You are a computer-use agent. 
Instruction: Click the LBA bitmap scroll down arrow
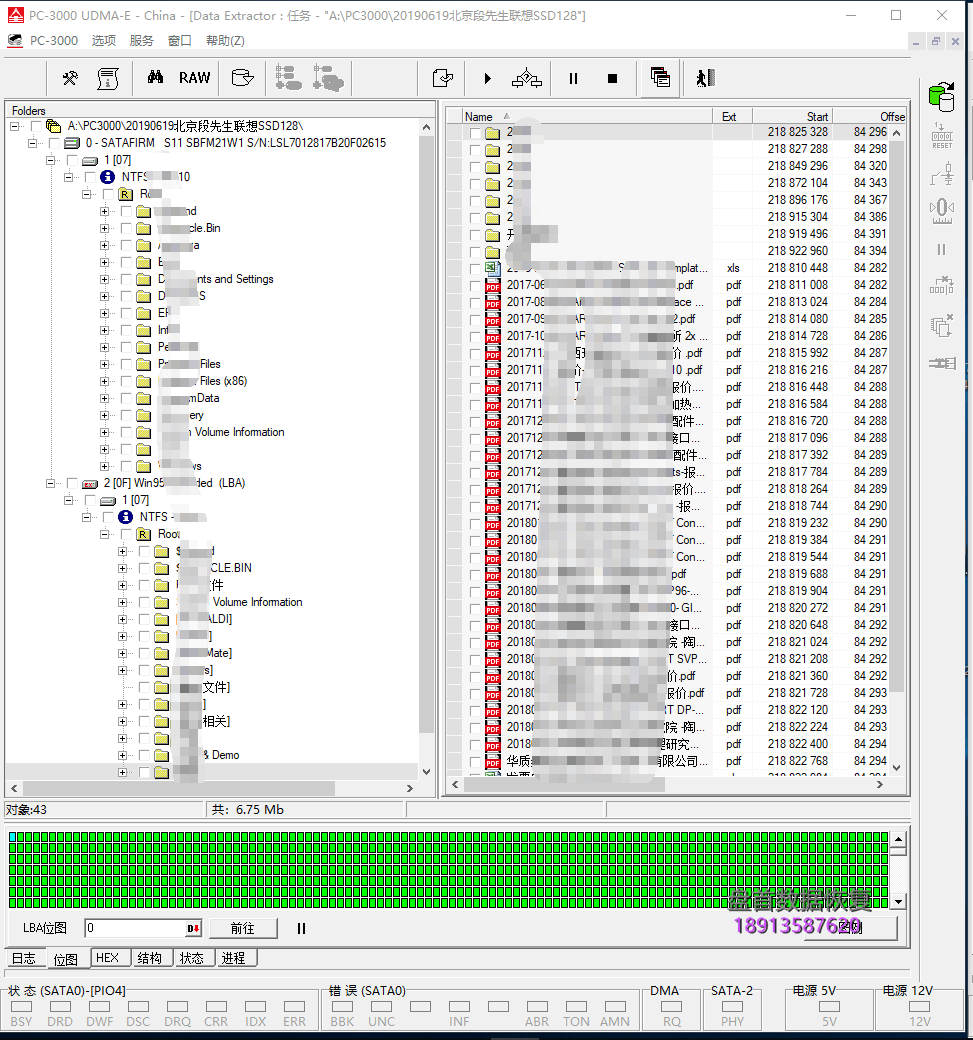click(x=899, y=901)
